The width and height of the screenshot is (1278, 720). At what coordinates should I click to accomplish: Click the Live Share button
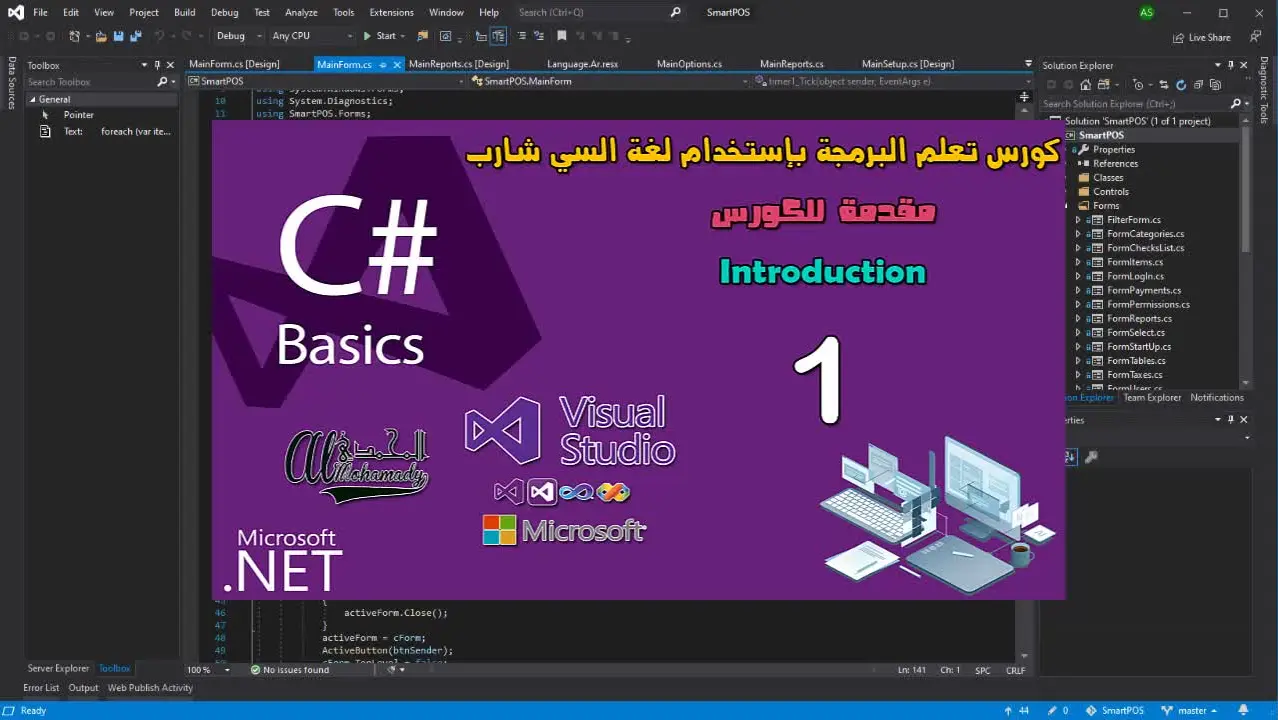[1202, 37]
